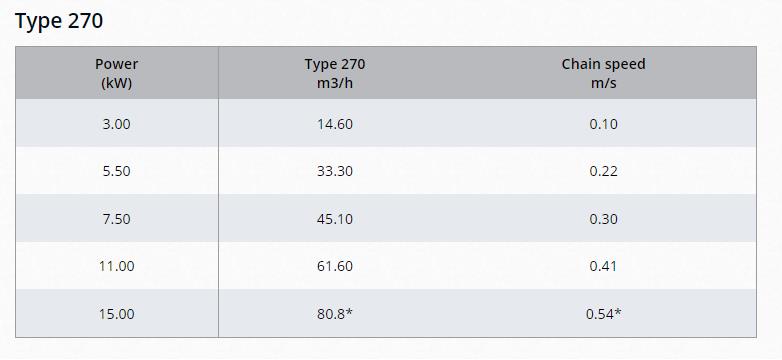Click the 14.60 capacity cell
This screenshot has width=782, height=360.
[x=335, y=124]
